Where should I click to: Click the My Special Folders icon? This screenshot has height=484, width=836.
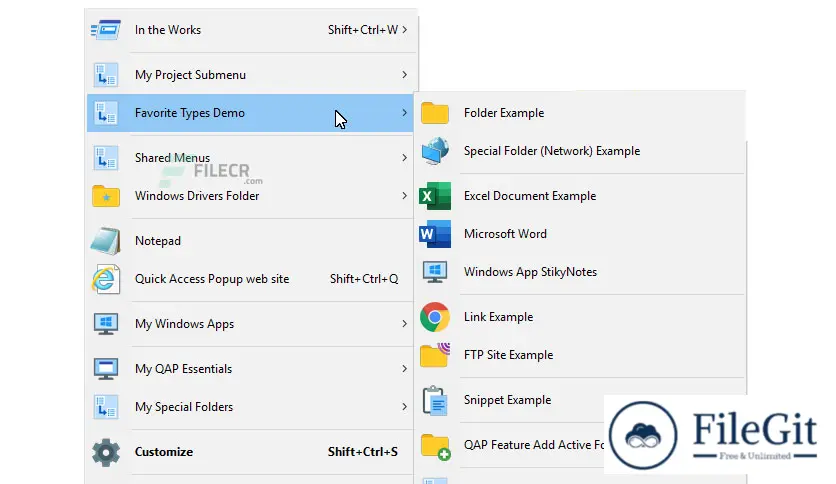click(x=106, y=407)
